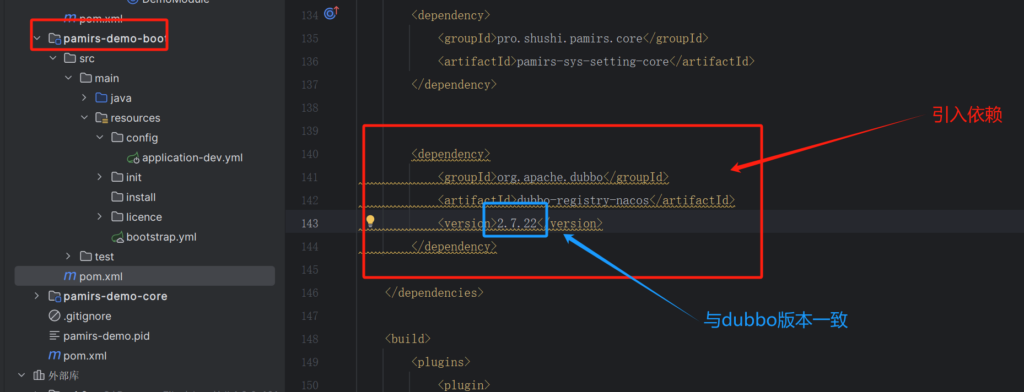Place cursor in pro.shushi.pamirs.core groupId text
The height and width of the screenshot is (392, 1024).
pyautogui.click(x=570, y=39)
